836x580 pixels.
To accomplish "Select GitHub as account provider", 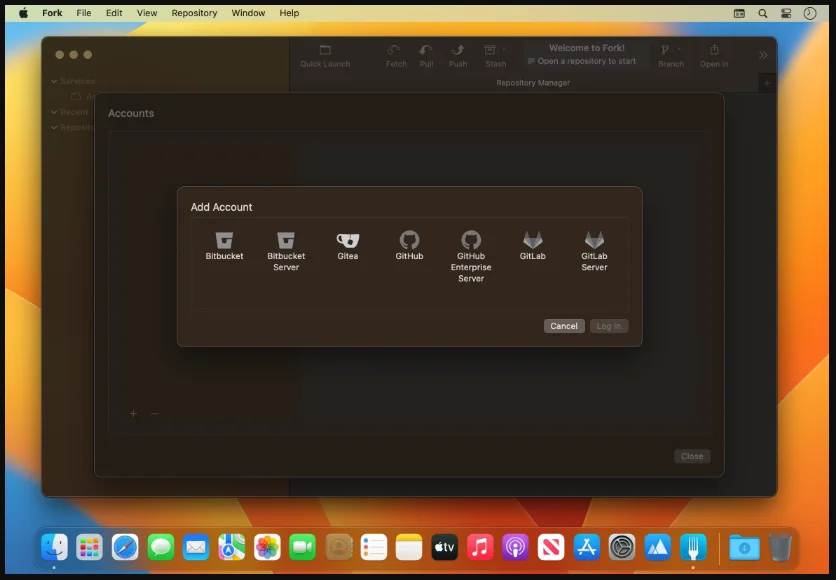I will click(409, 246).
